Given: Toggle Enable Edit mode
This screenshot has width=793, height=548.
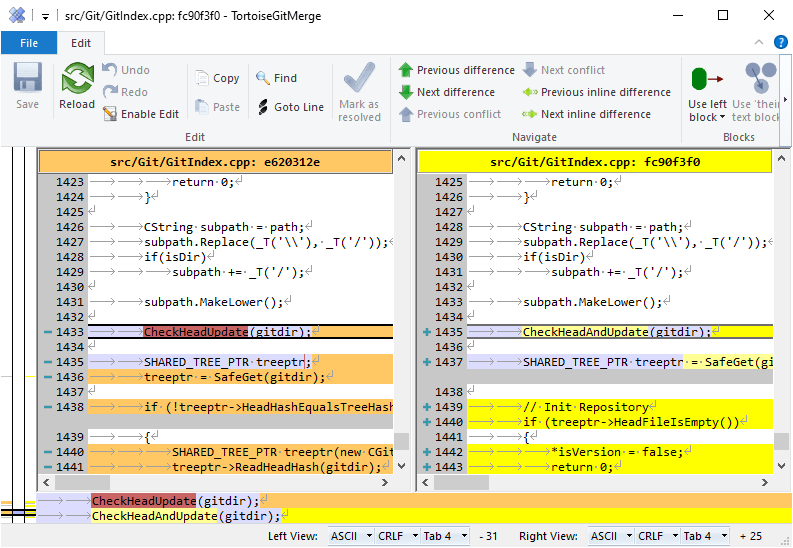Looking at the screenshot, I should click(x=141, y=114).
